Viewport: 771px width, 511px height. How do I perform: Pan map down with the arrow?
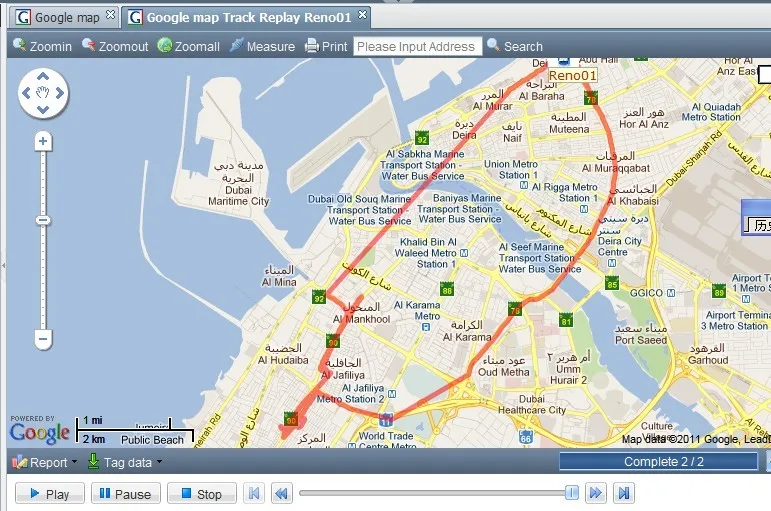click(x=43, y=110)
